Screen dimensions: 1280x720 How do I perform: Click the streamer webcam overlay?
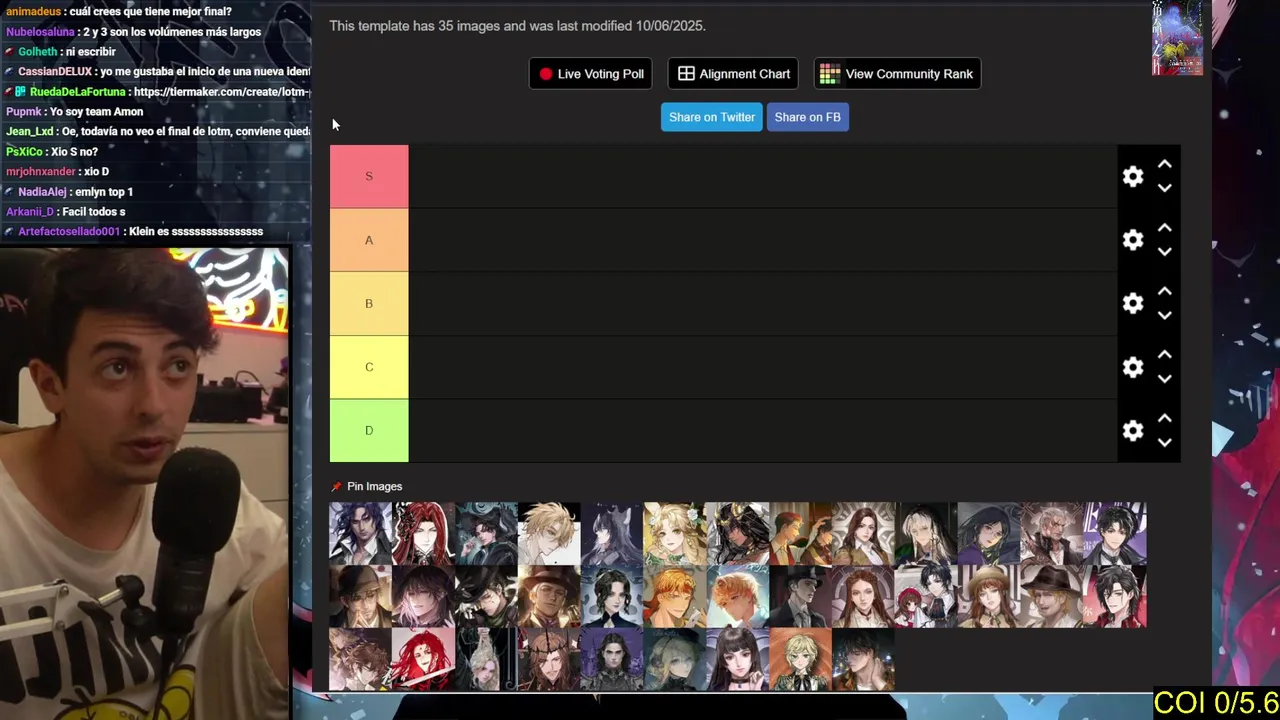(x=145, y=483)
